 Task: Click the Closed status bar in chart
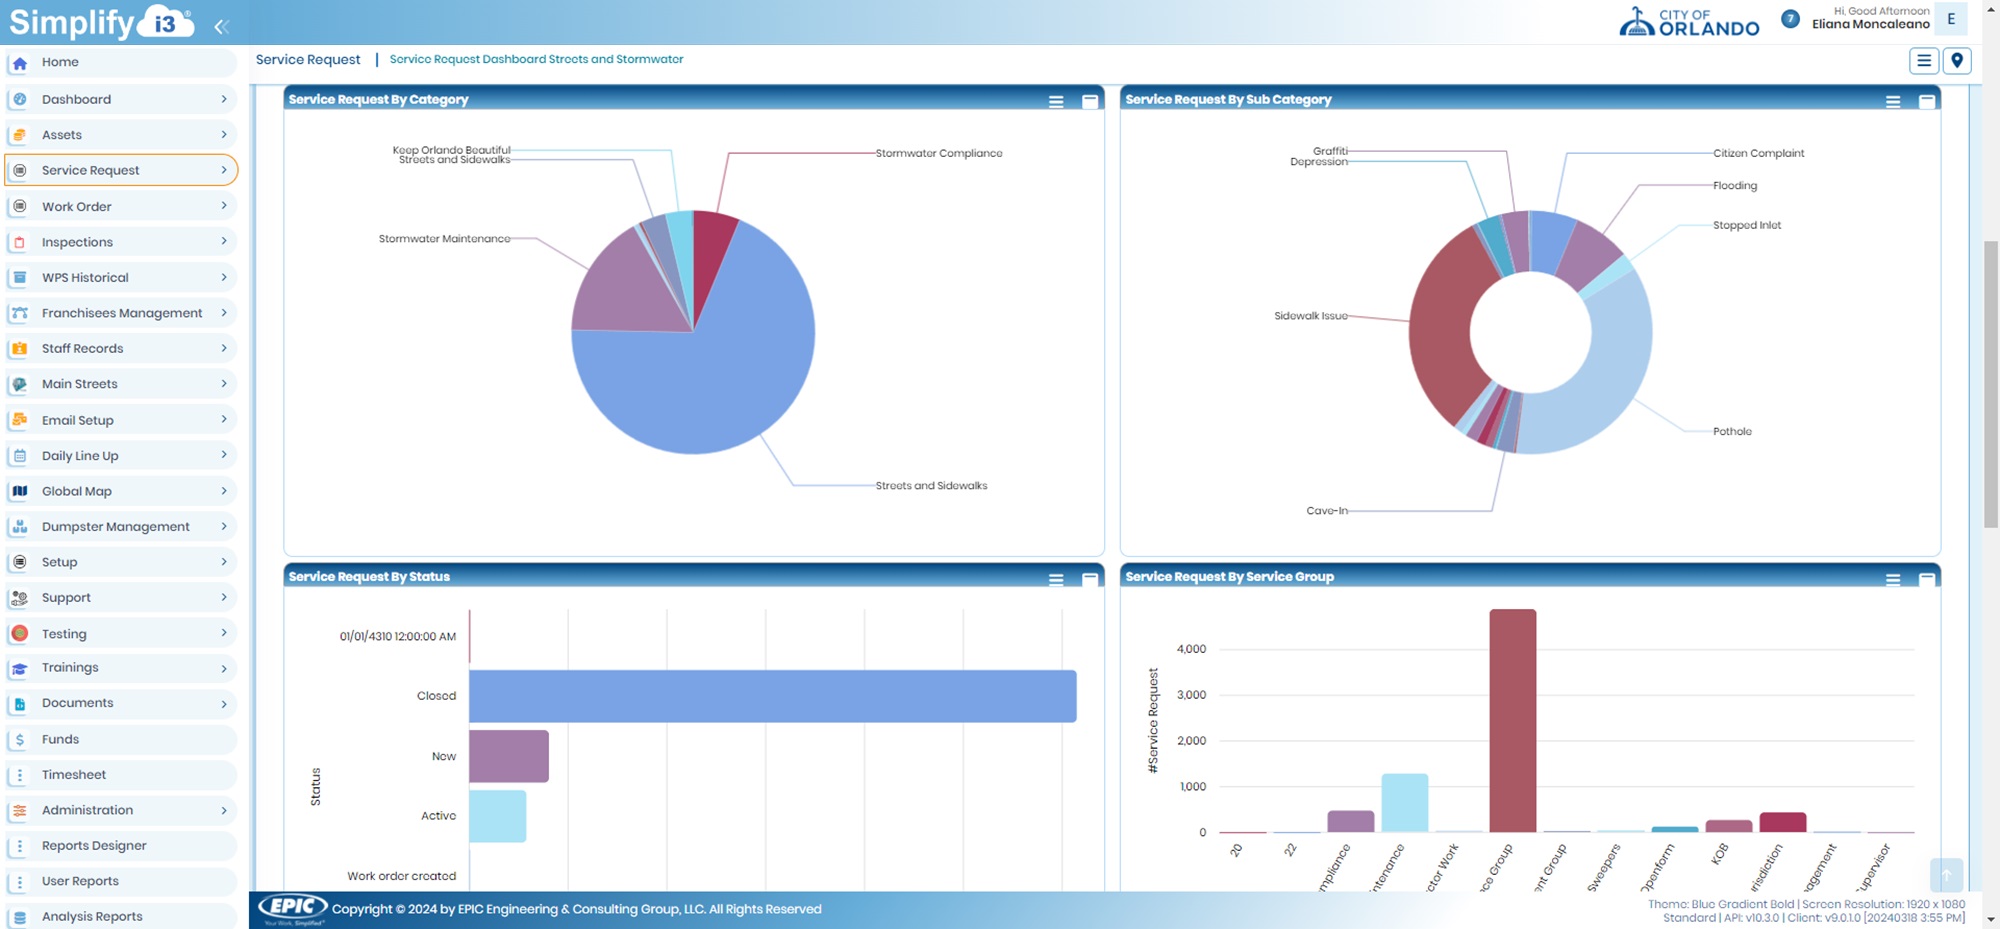[x=772, y=696]
